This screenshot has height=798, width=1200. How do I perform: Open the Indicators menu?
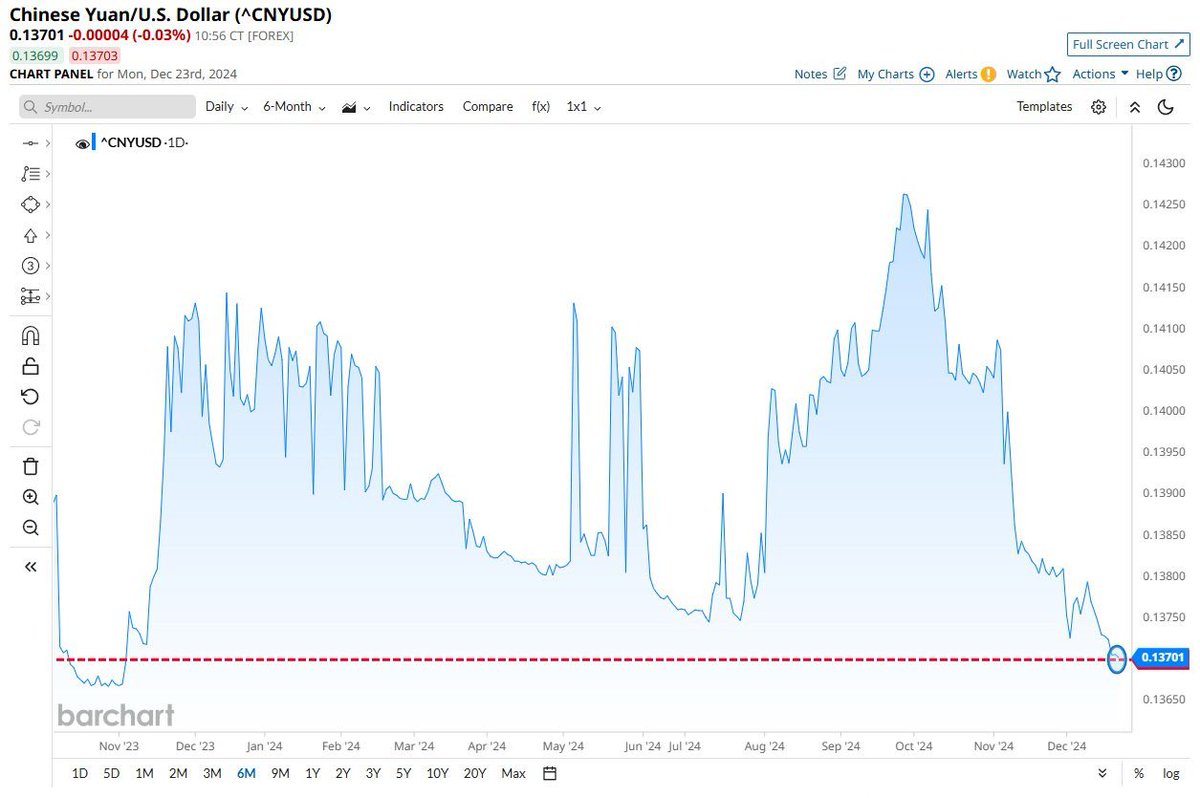tap(416, 107)
